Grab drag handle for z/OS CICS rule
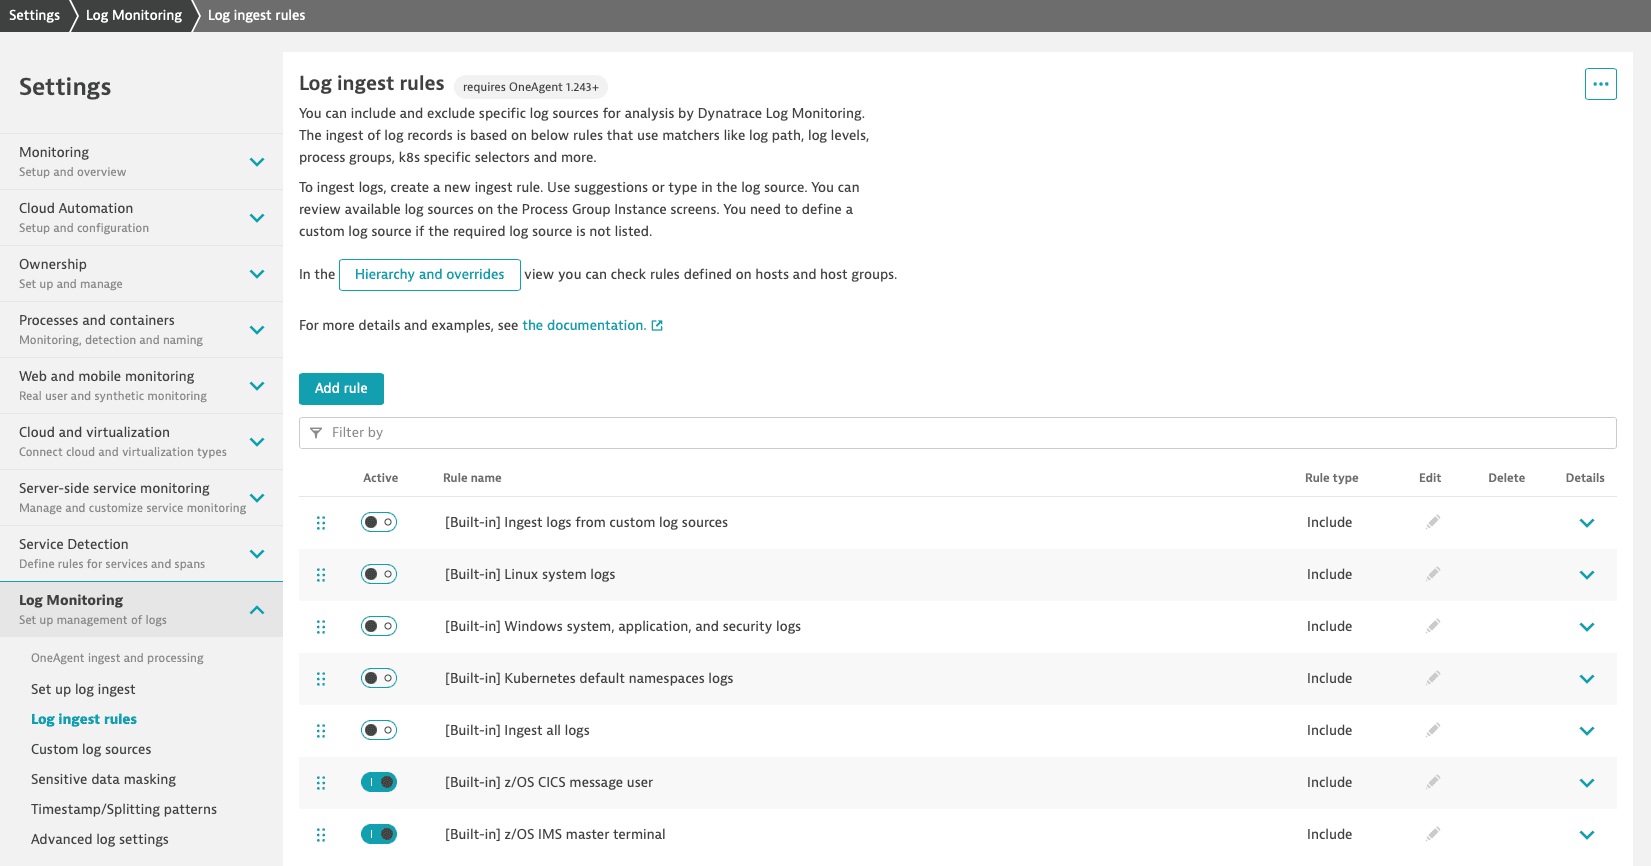This screenshot has width=1651, height=866. [x=321, y=783]
